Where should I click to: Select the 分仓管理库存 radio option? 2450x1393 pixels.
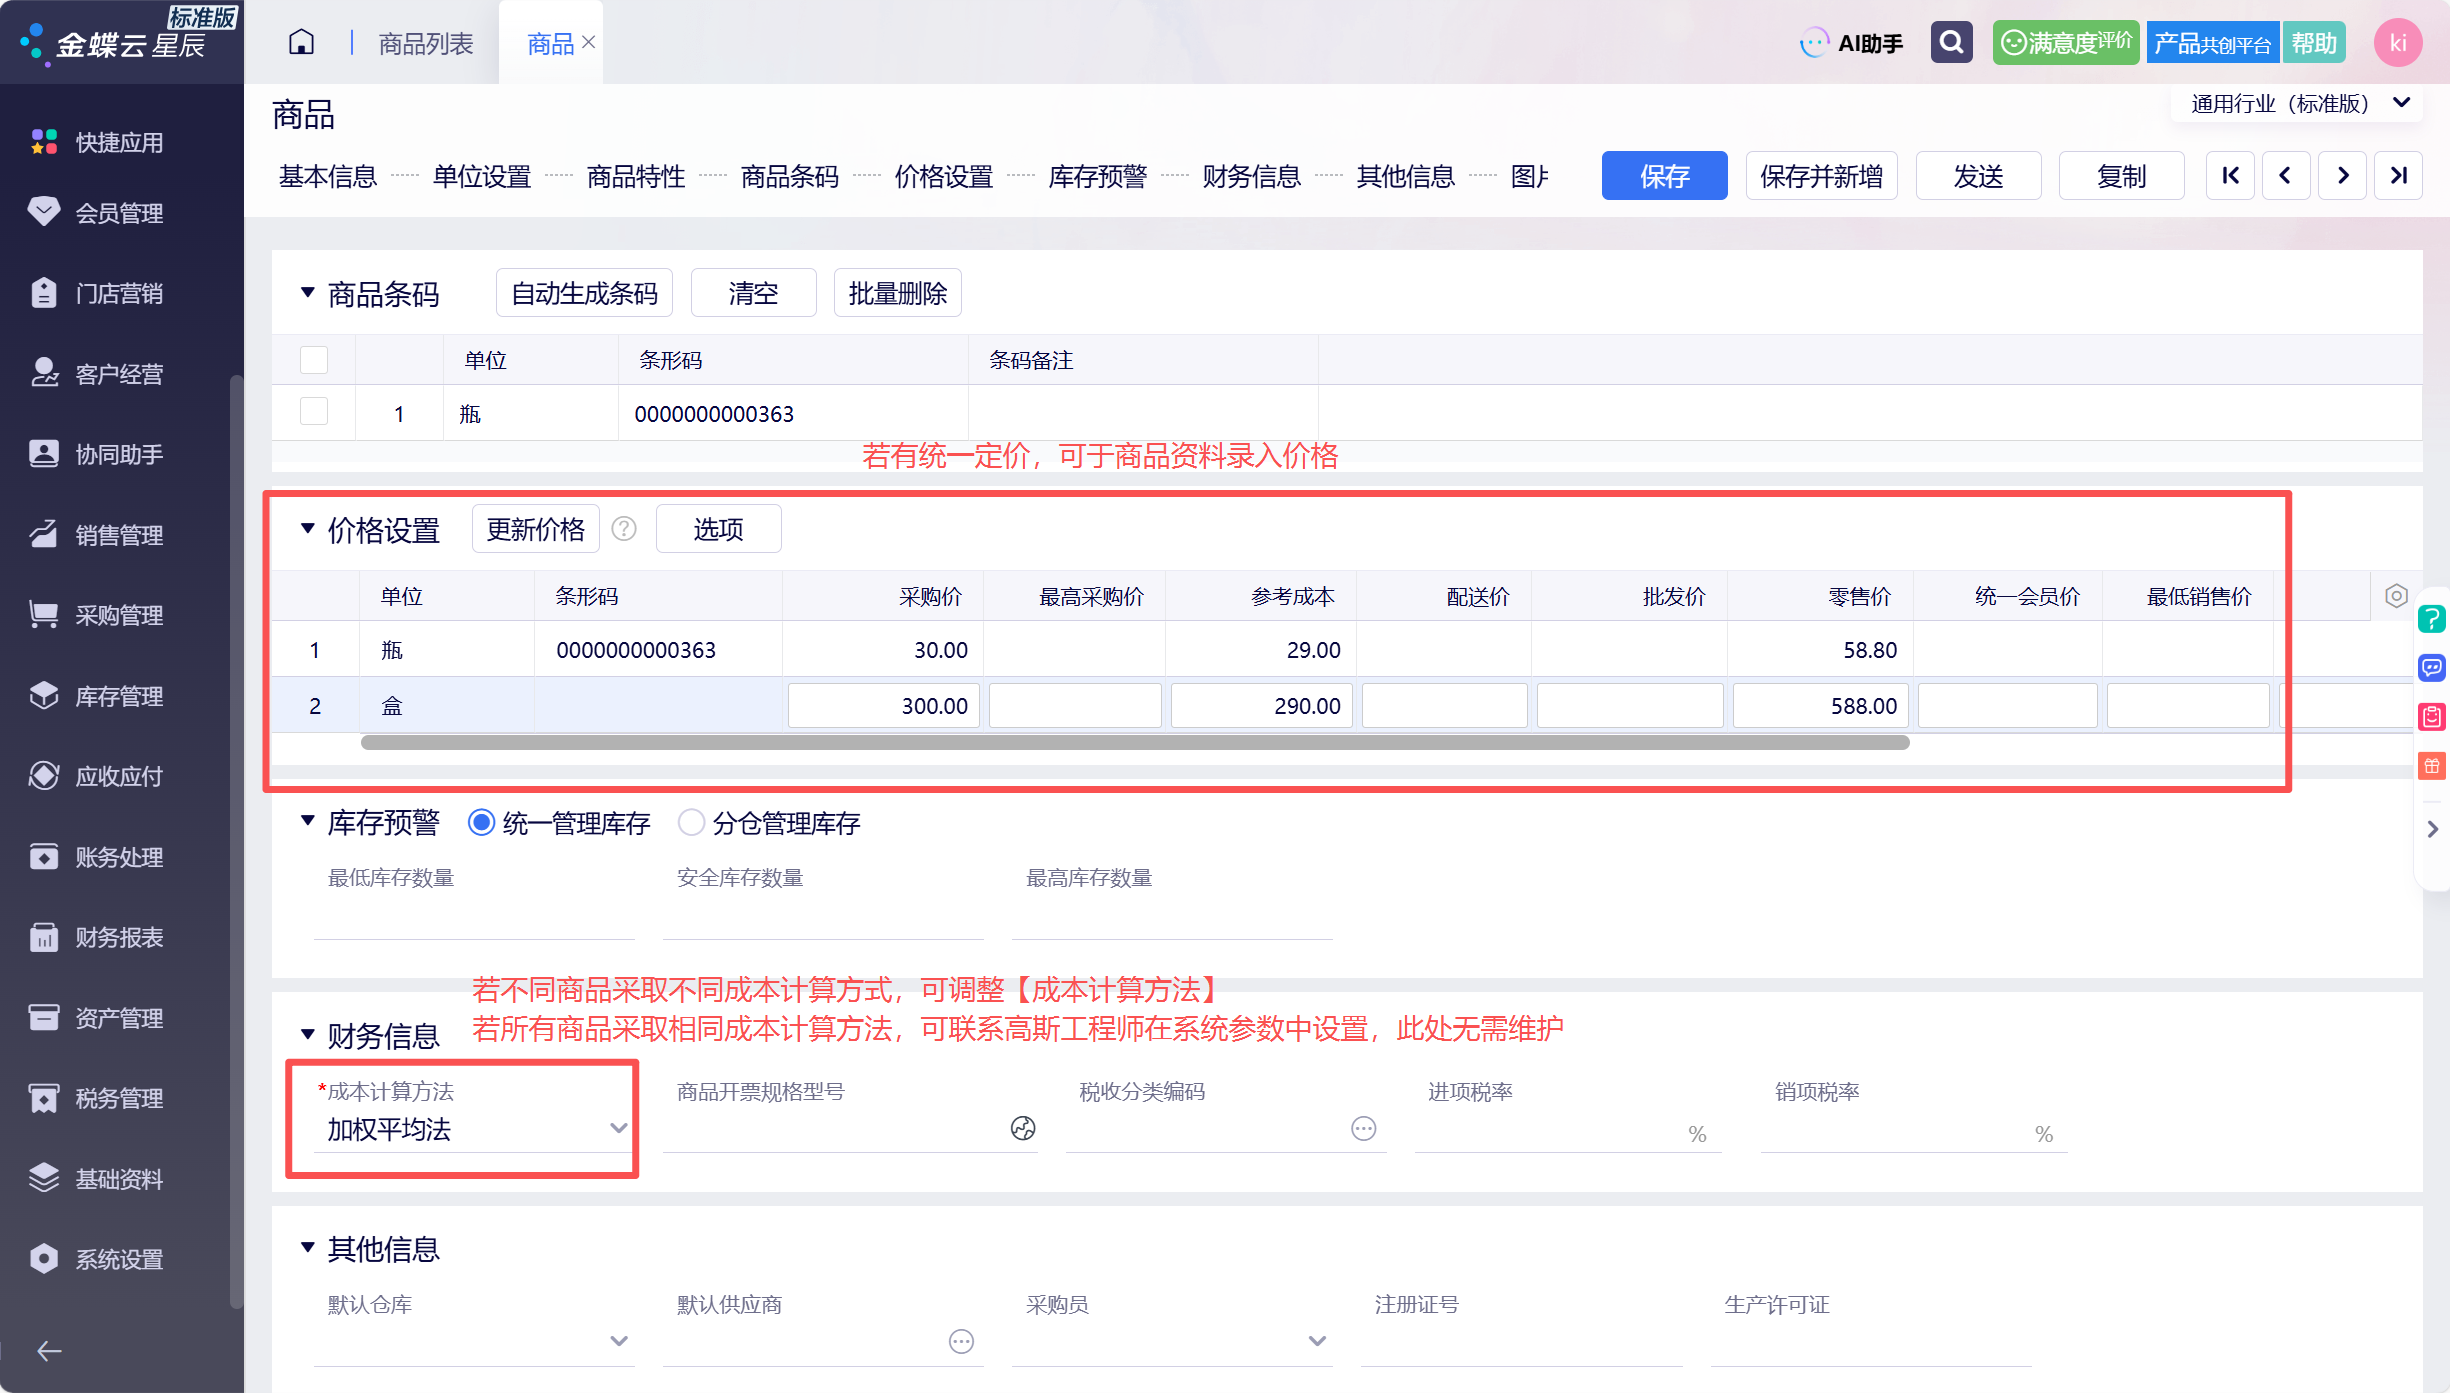click(691, 823)
